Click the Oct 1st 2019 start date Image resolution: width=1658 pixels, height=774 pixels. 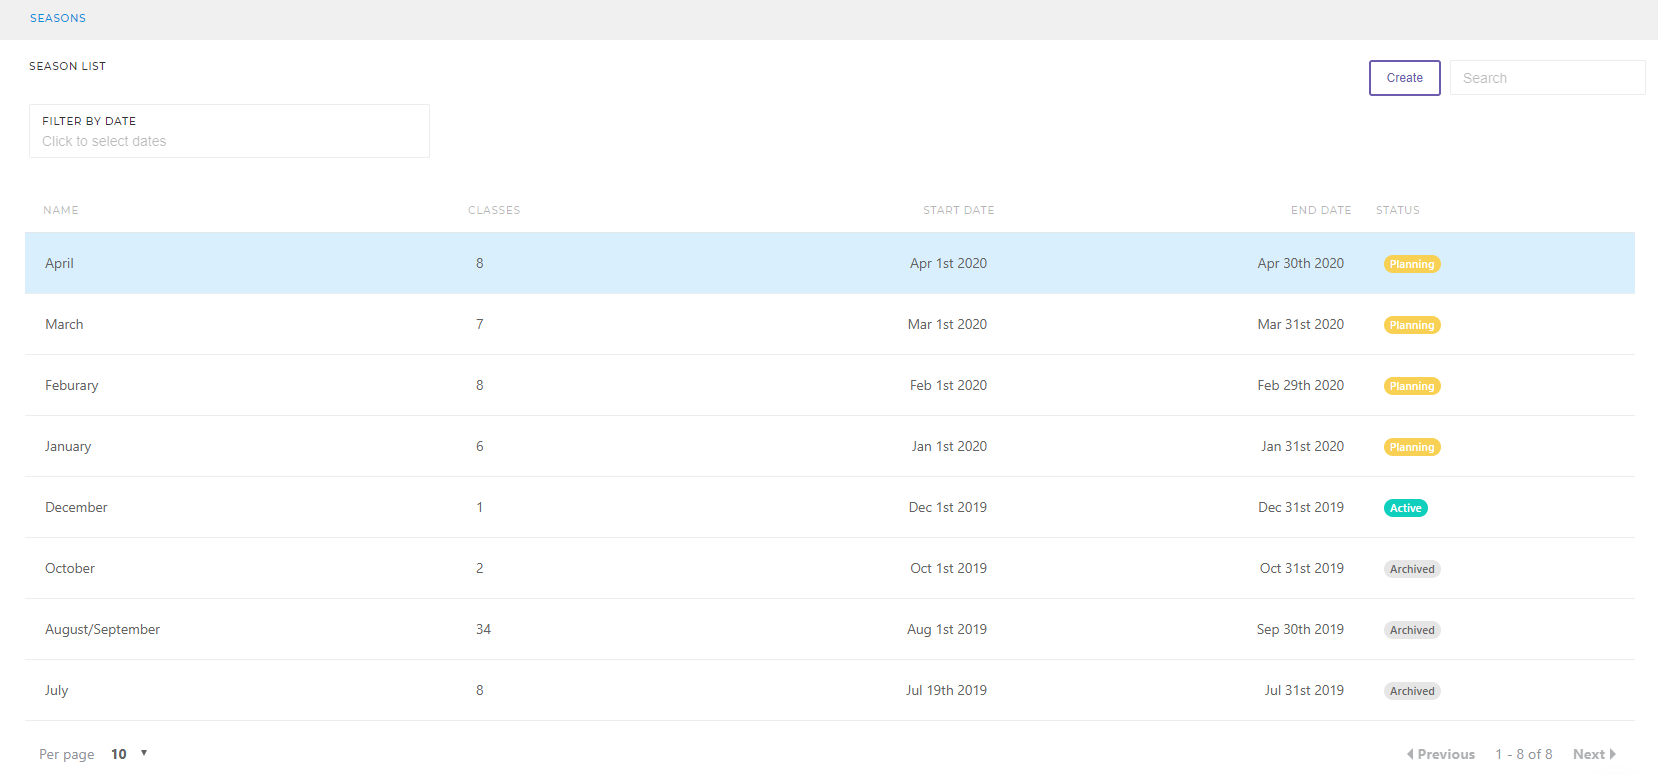coord(948,568)
